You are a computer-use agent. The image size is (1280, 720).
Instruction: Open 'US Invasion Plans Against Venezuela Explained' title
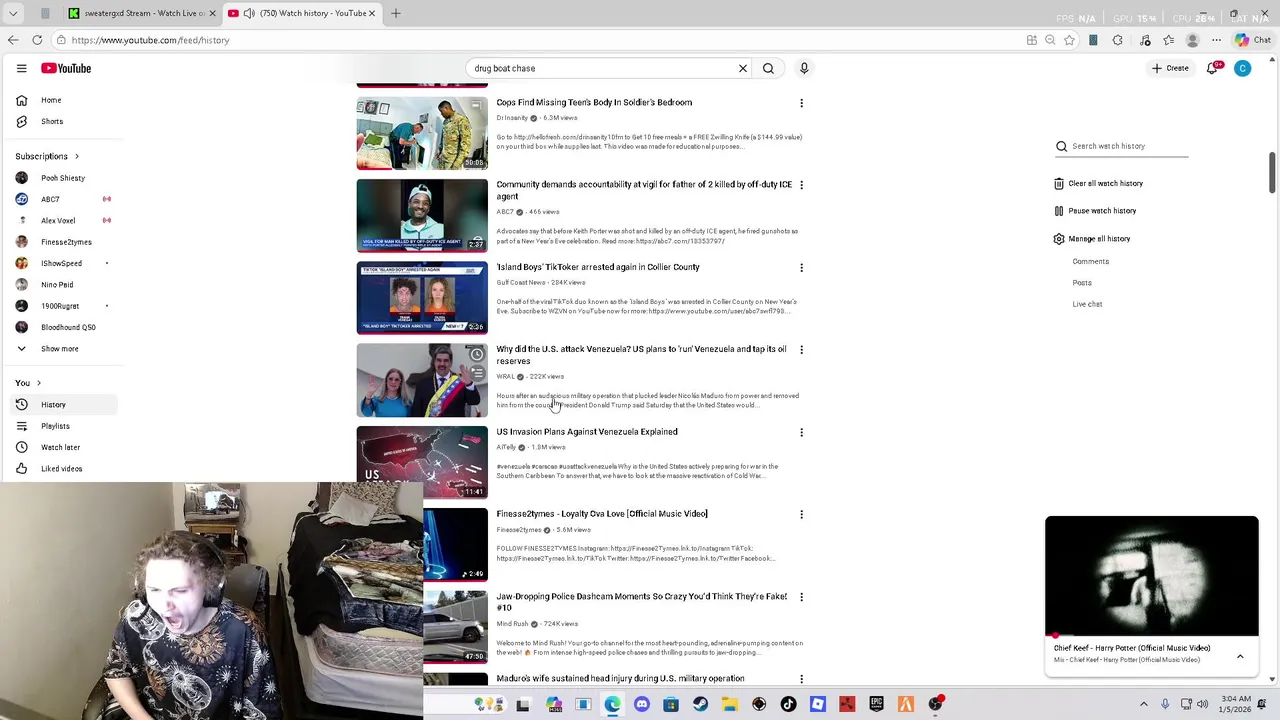click(x=587, y=432)
